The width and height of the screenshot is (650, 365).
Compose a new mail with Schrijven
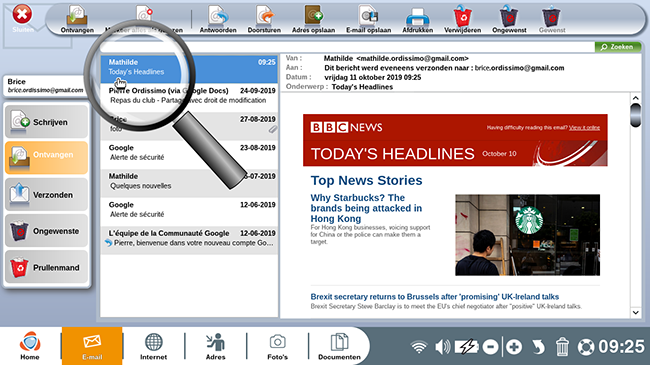tap(46, 122)
